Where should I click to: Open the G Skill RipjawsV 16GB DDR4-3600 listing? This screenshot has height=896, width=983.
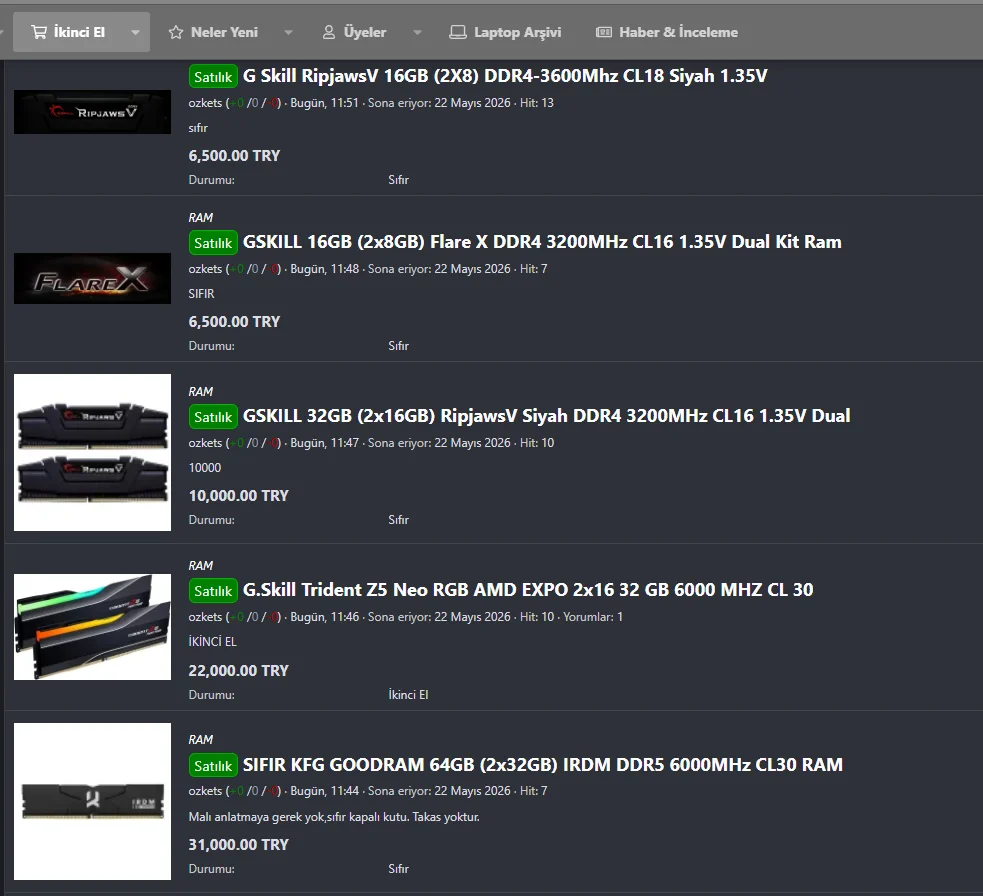[x=505, y=76]
